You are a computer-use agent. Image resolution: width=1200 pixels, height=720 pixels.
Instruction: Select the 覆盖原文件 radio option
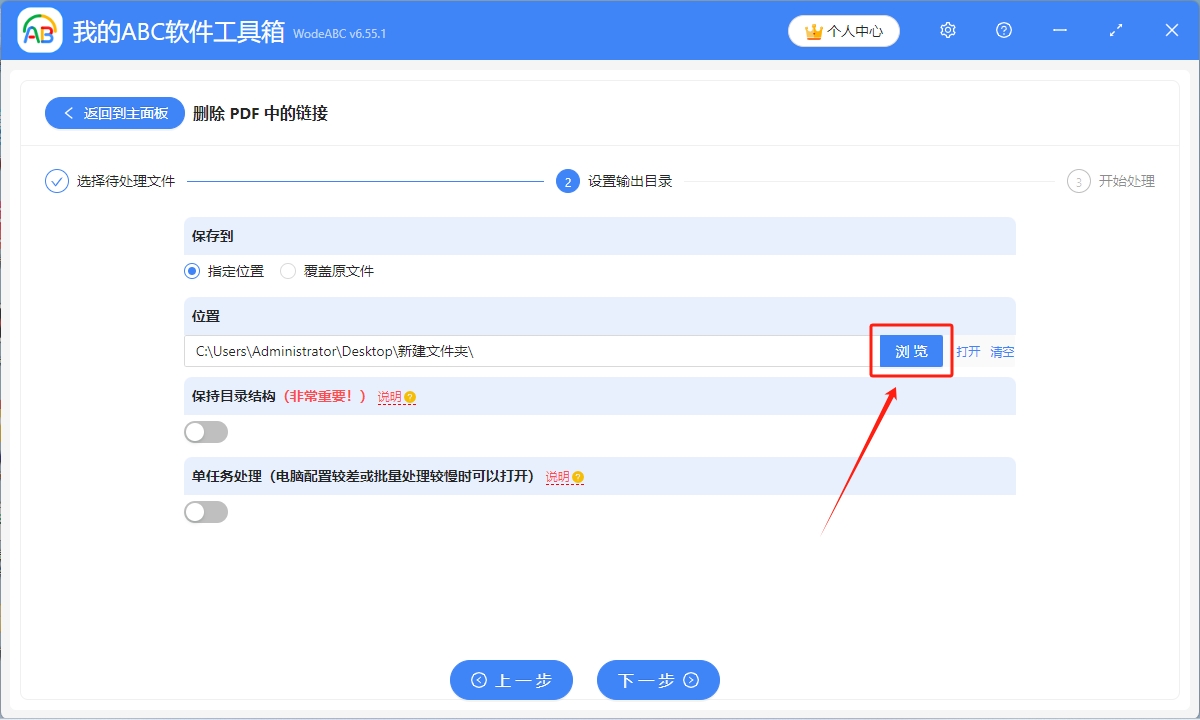point(287,270)
